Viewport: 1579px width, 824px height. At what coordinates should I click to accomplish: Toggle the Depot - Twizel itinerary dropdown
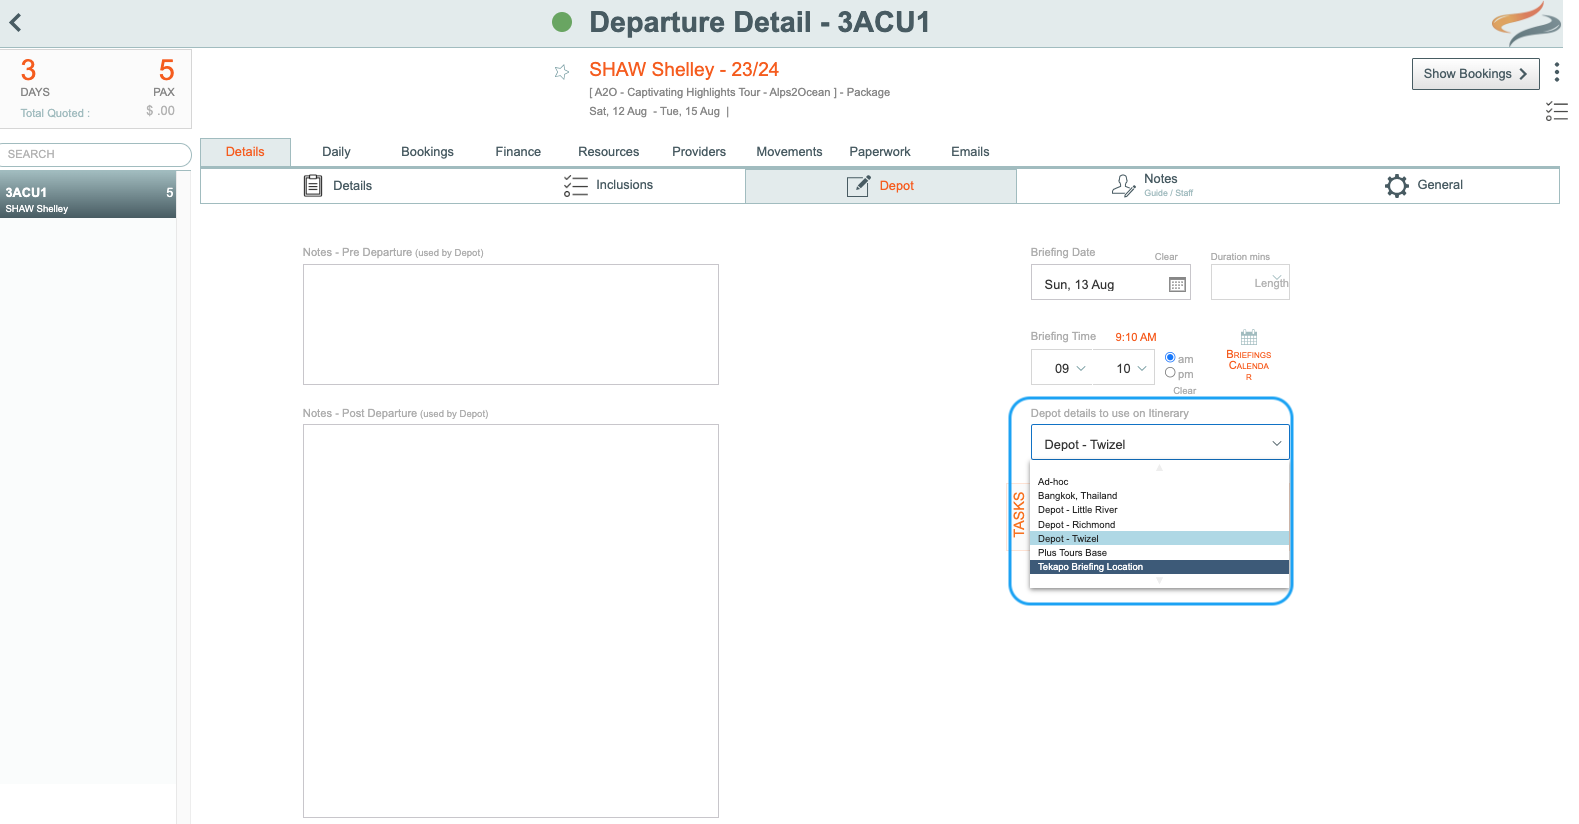coord(1160,443)
